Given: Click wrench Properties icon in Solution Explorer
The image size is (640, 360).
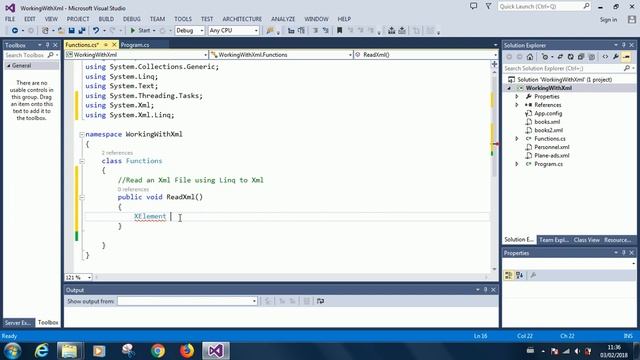Looking at the screenshot, I should point(616,57).
